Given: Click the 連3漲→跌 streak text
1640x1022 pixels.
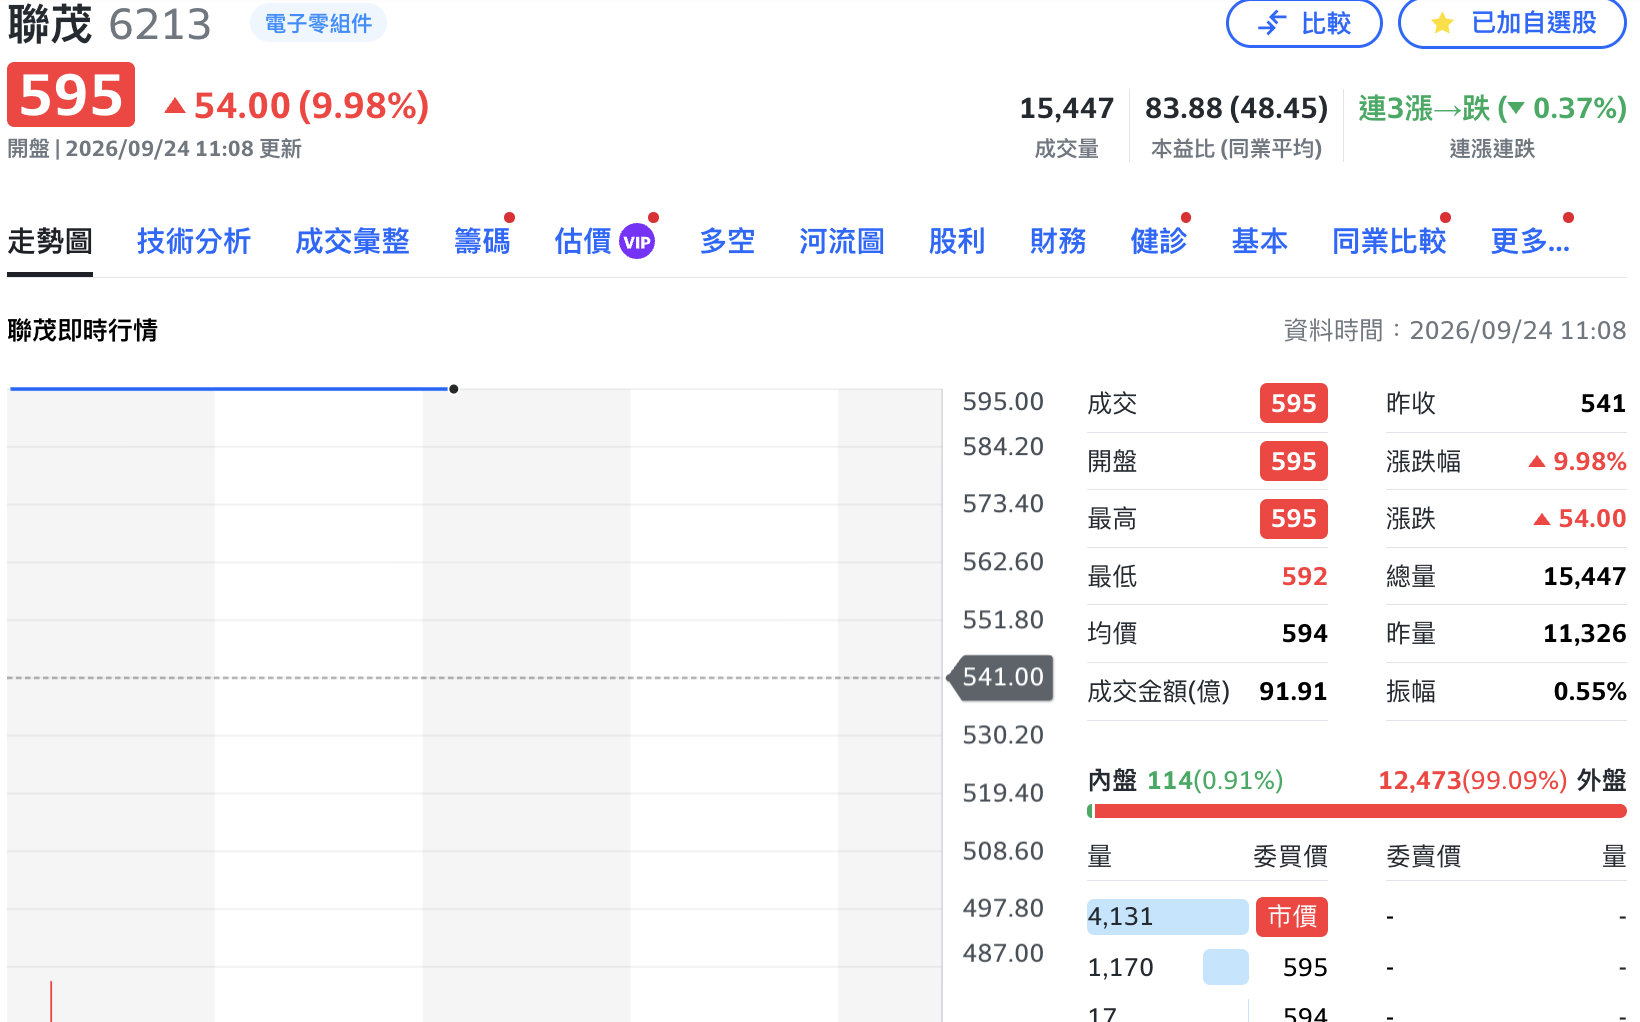Looking at the screenshot, I should (x=1492, y=108).
